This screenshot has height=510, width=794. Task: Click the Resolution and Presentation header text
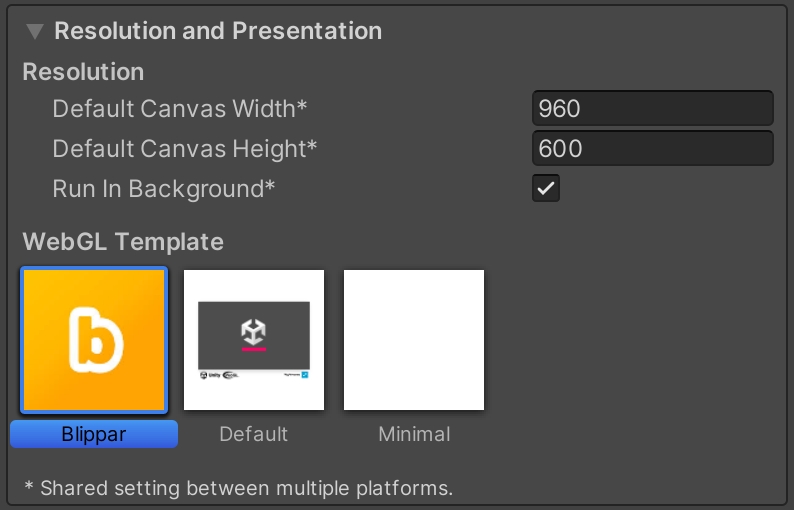click(217, 31)
